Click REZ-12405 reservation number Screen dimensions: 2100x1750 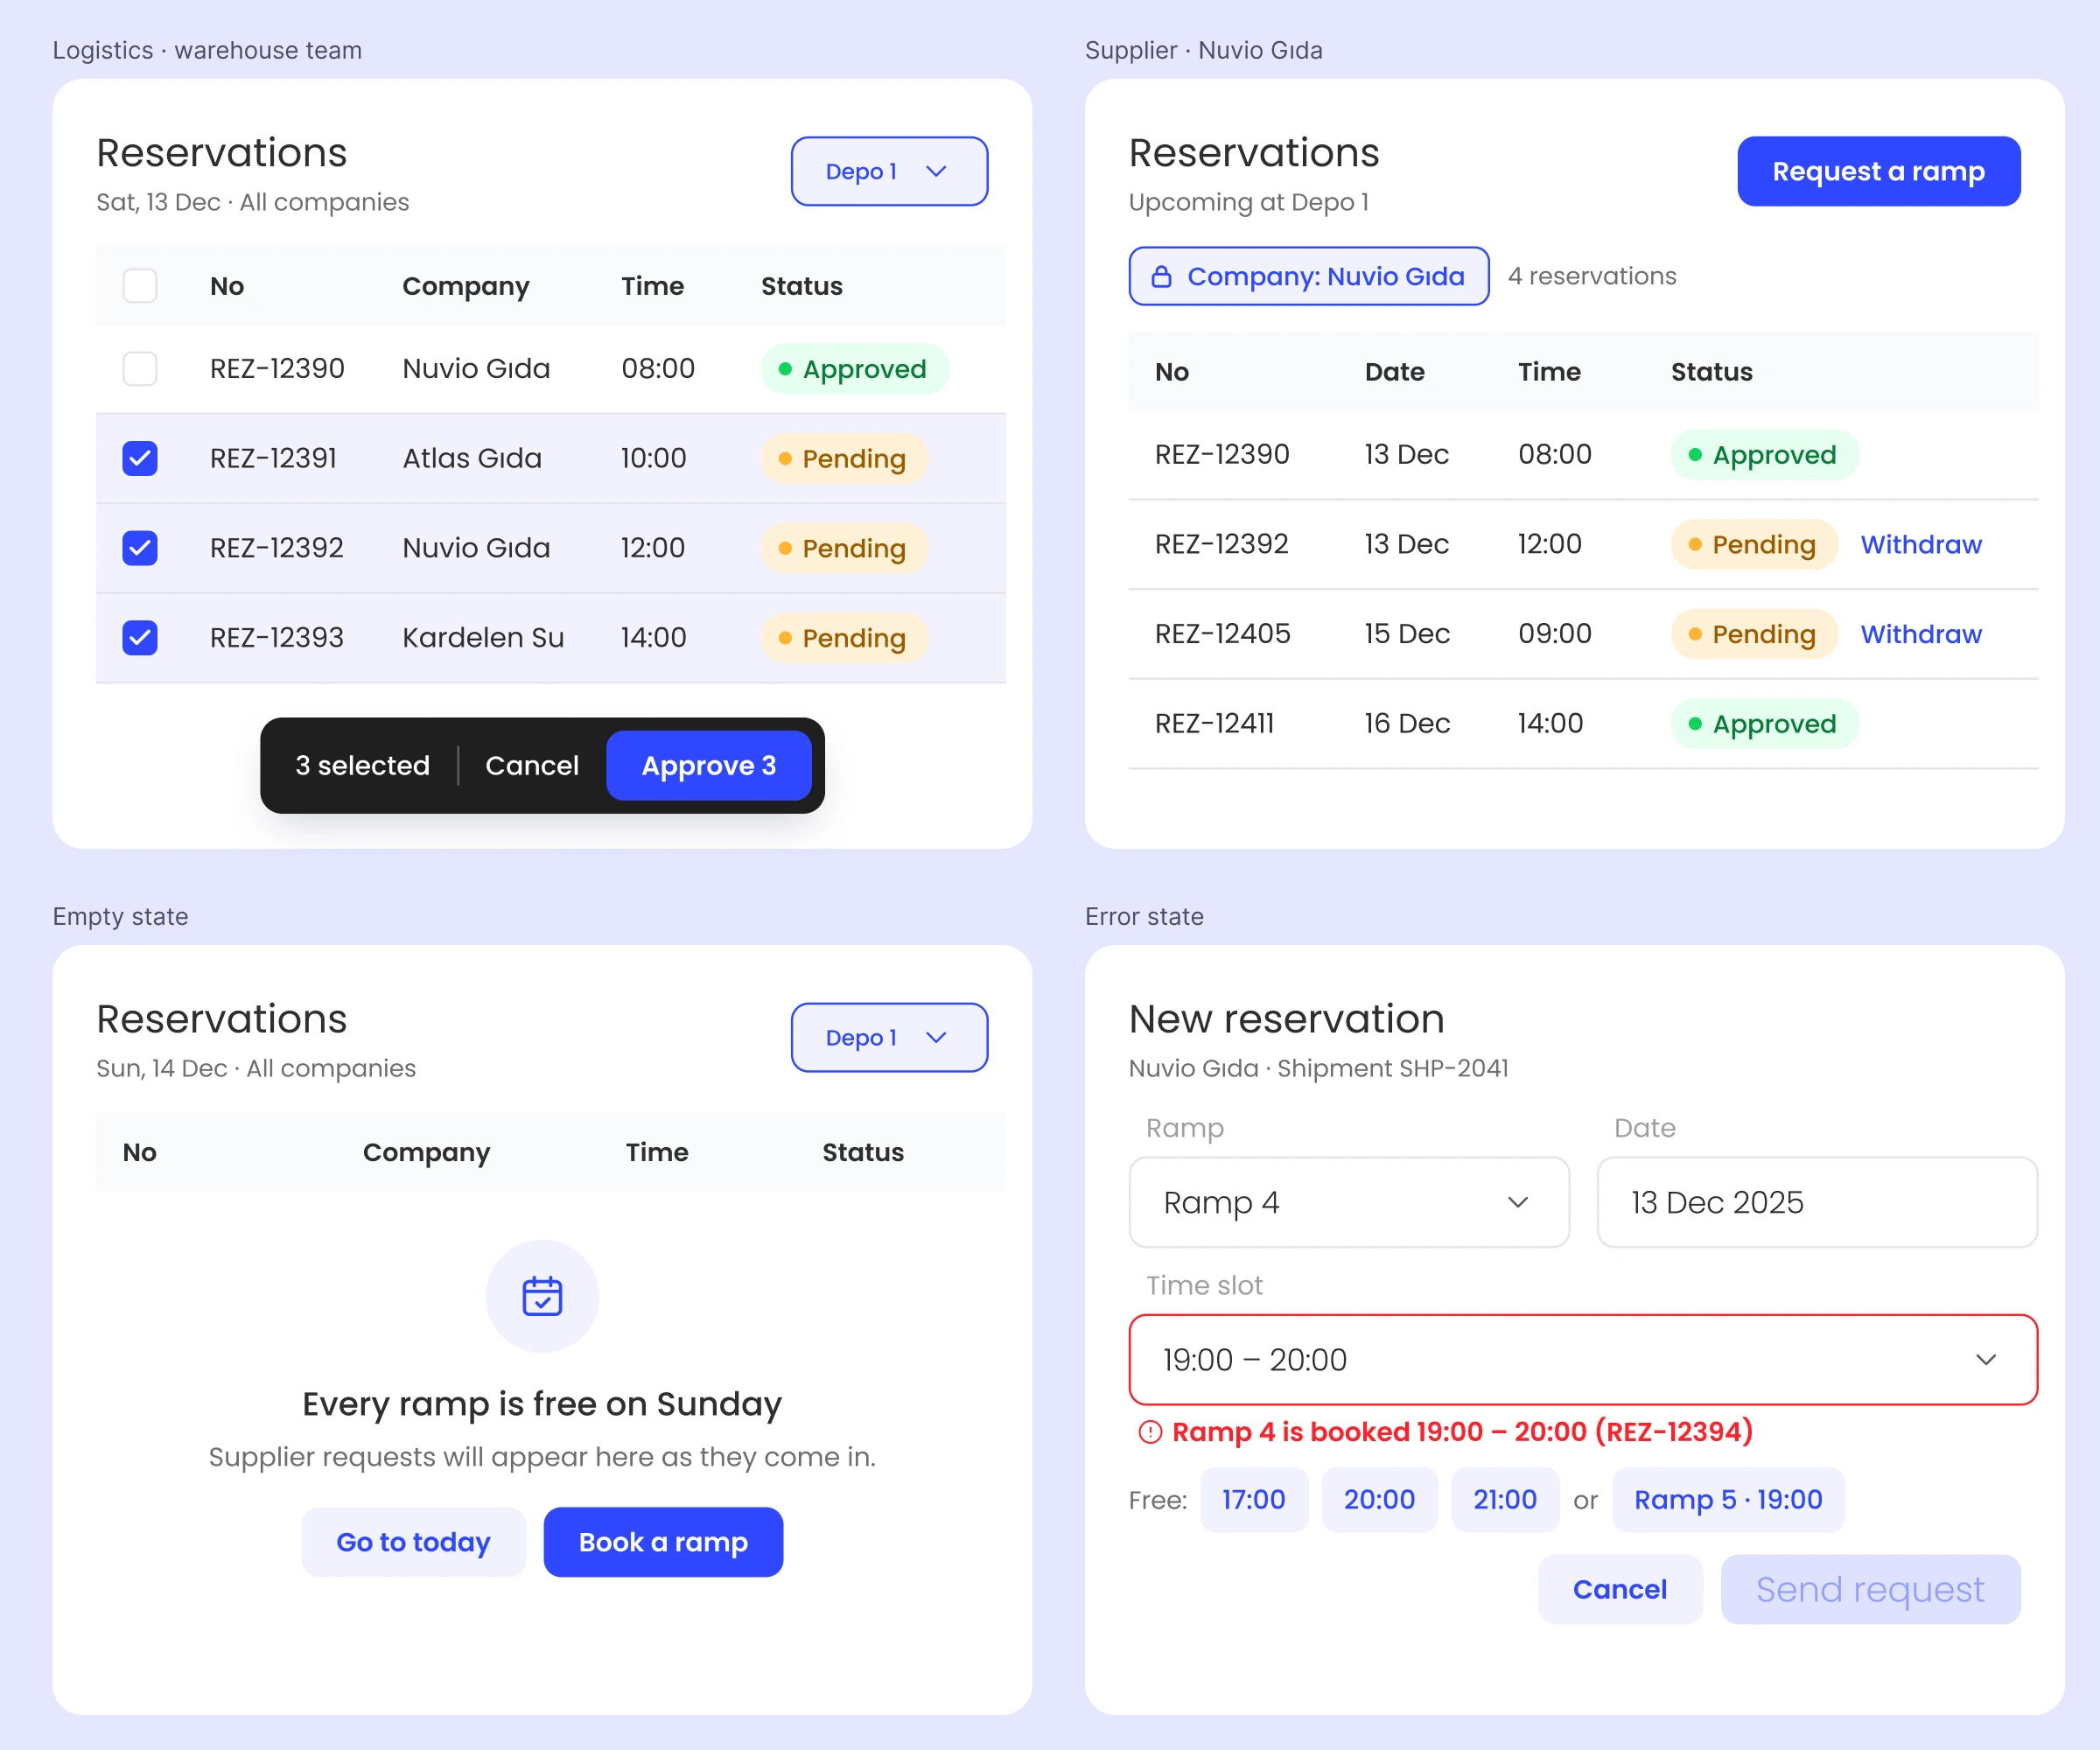[1222, 634]
